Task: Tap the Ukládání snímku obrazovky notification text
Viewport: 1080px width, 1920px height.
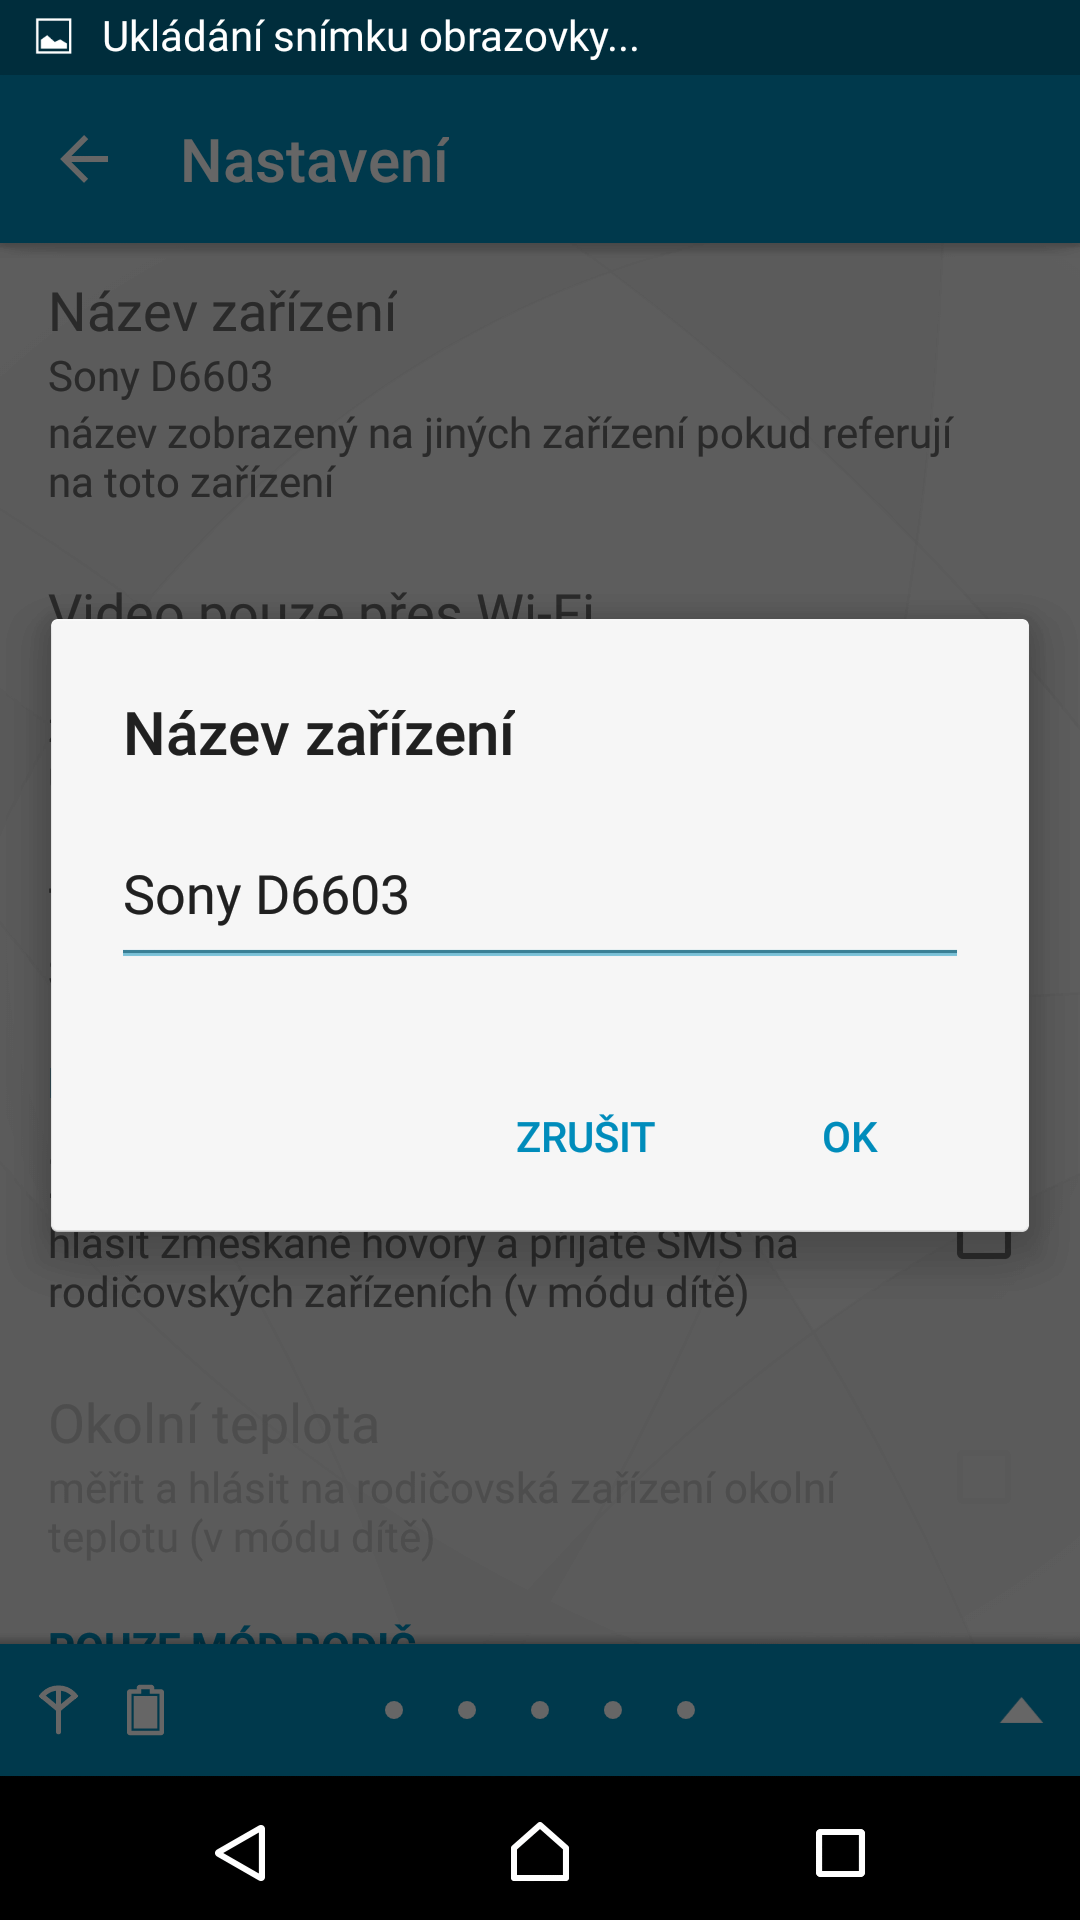Action: [x=370, y=37]
